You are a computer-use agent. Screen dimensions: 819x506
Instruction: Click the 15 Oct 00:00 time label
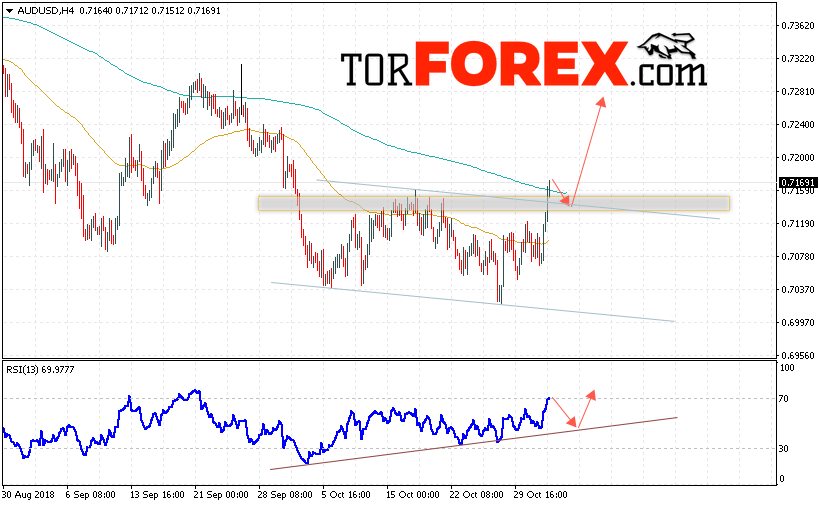tap(413, 495)
